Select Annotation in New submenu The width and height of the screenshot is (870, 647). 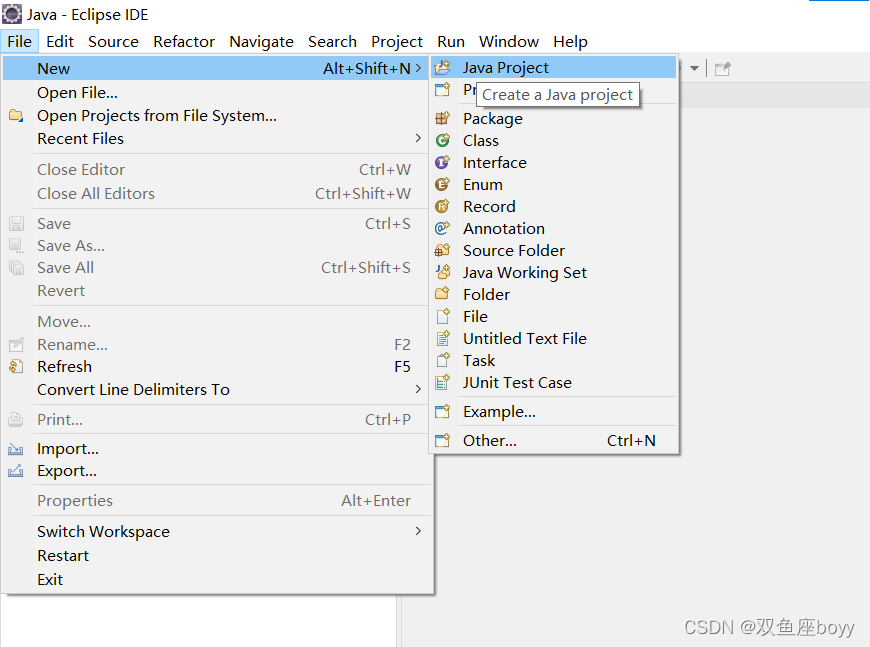554,228
